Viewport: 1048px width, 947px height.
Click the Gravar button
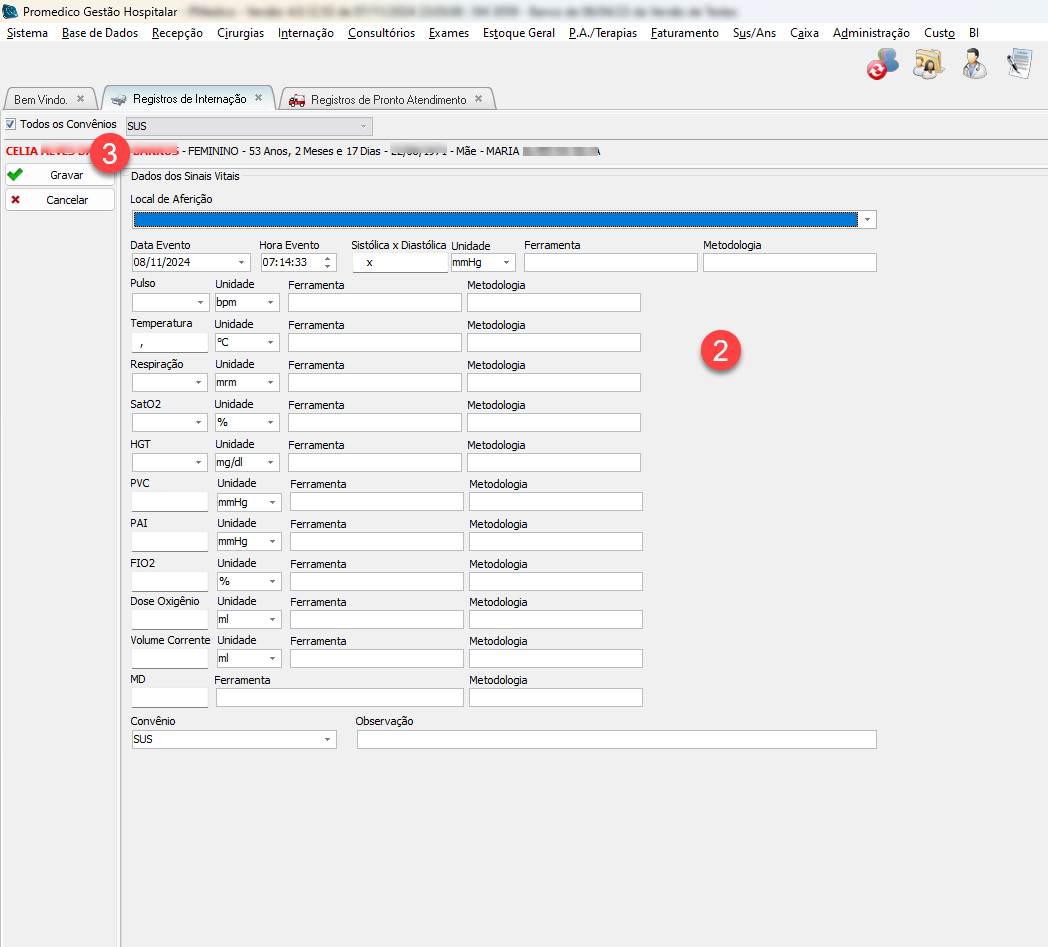click(58, 175)
